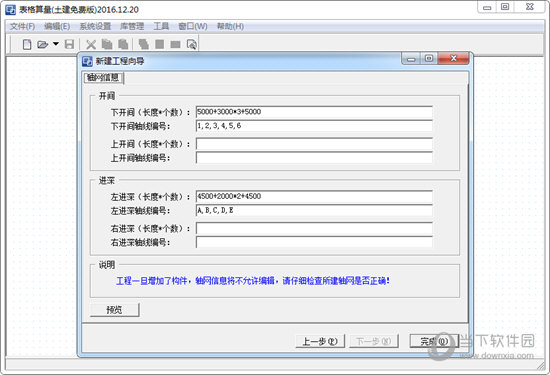Open the 库管理 menu

132,26
